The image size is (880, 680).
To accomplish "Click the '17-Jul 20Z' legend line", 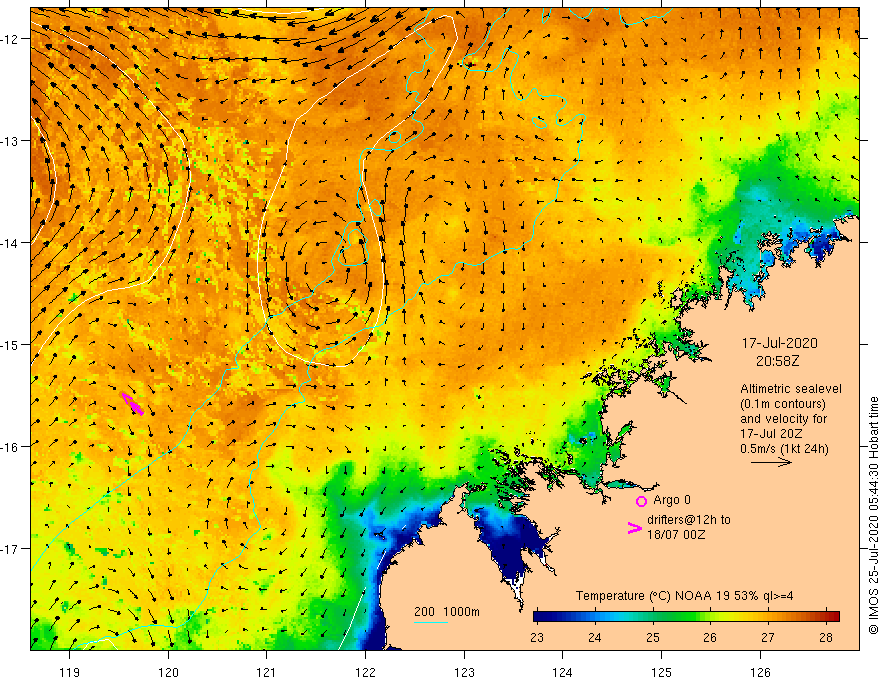I will point(771,434).
